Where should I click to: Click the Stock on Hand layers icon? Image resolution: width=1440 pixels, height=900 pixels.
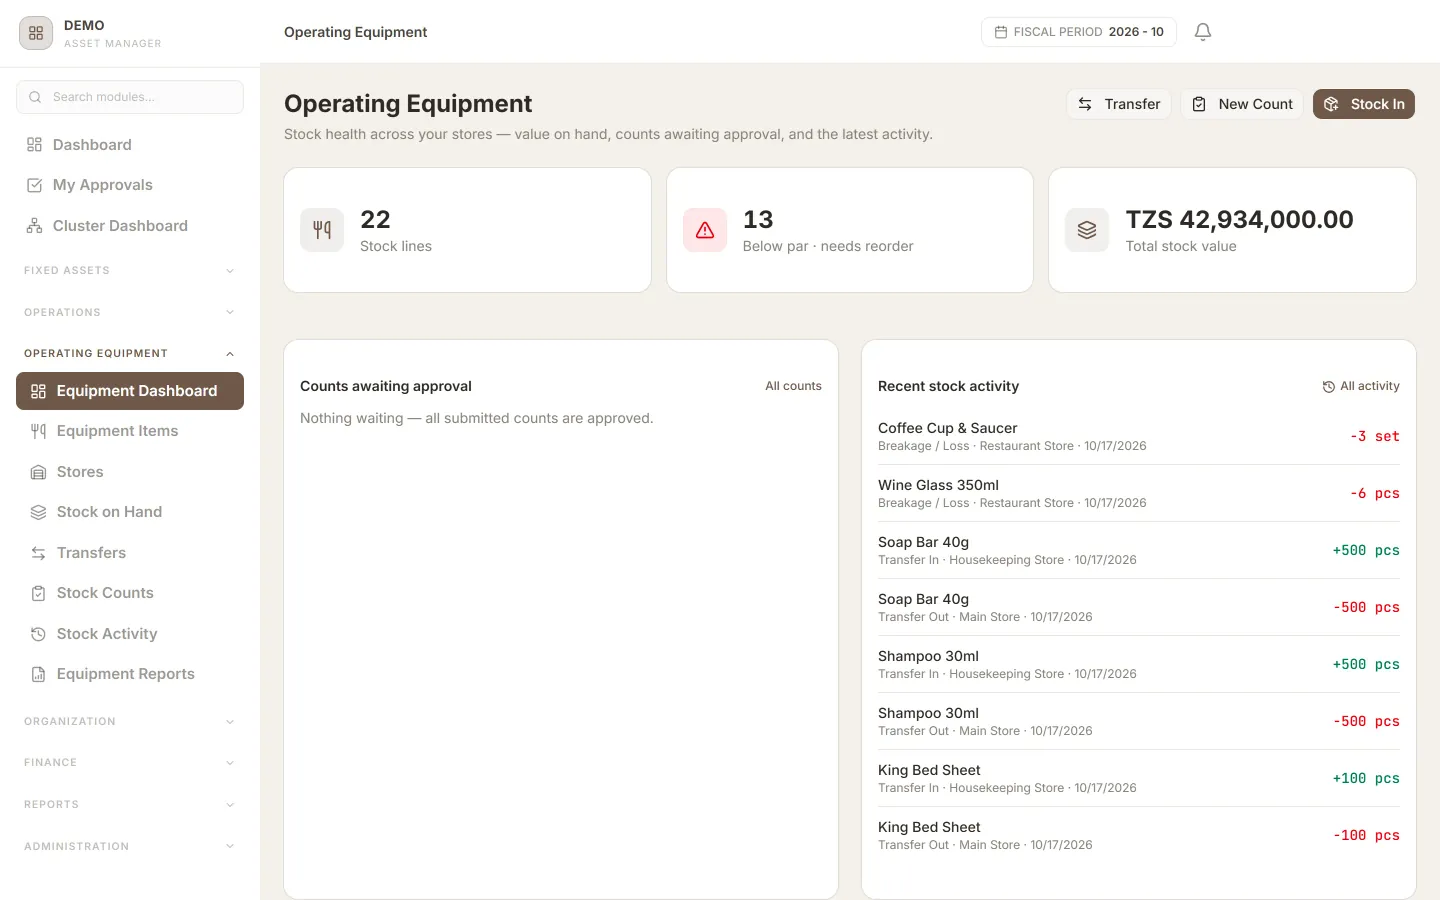tap(38, 512)
